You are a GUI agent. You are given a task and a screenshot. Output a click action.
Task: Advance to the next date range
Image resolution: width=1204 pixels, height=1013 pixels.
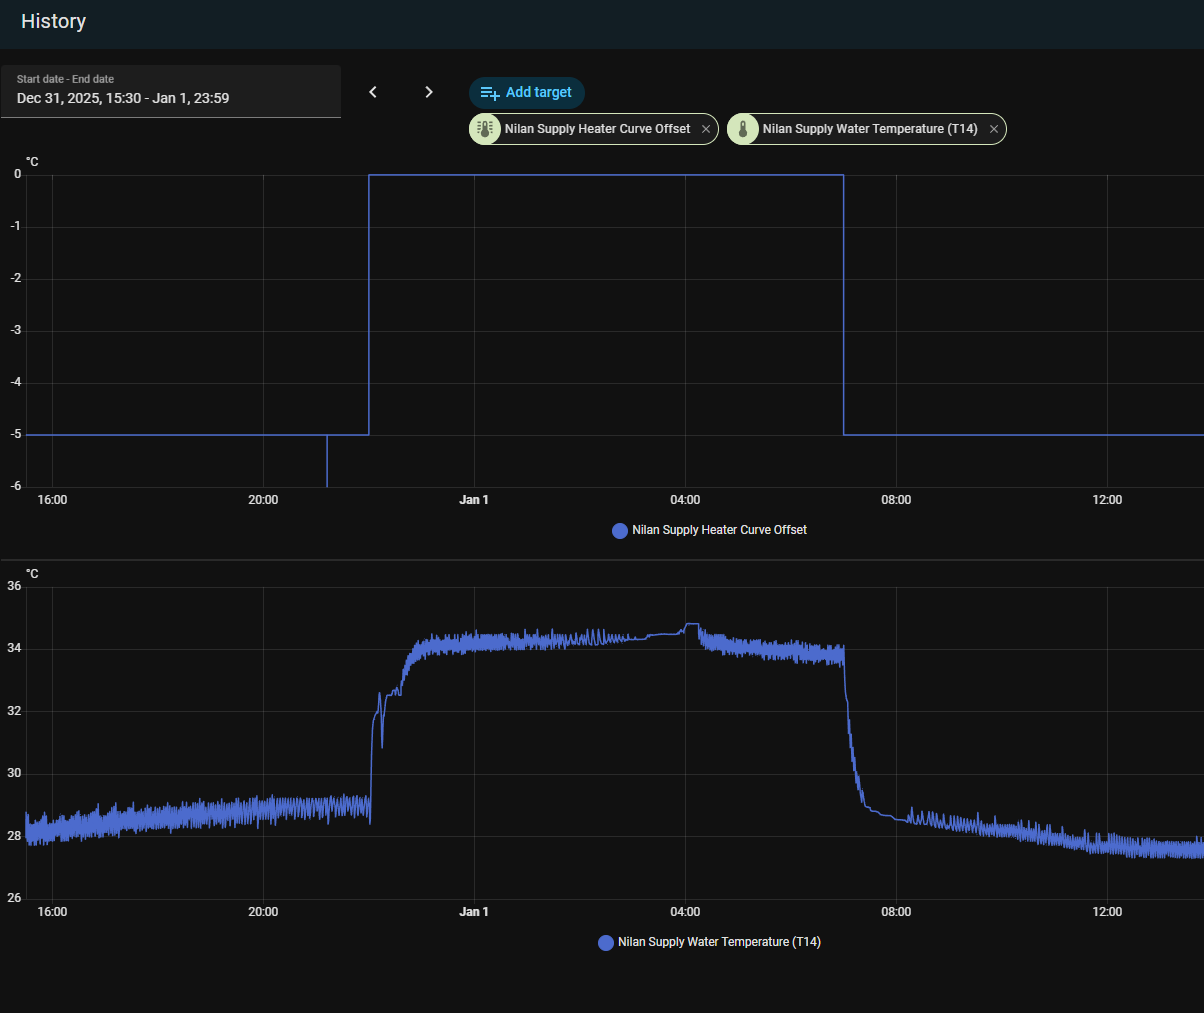coord(429,92)
